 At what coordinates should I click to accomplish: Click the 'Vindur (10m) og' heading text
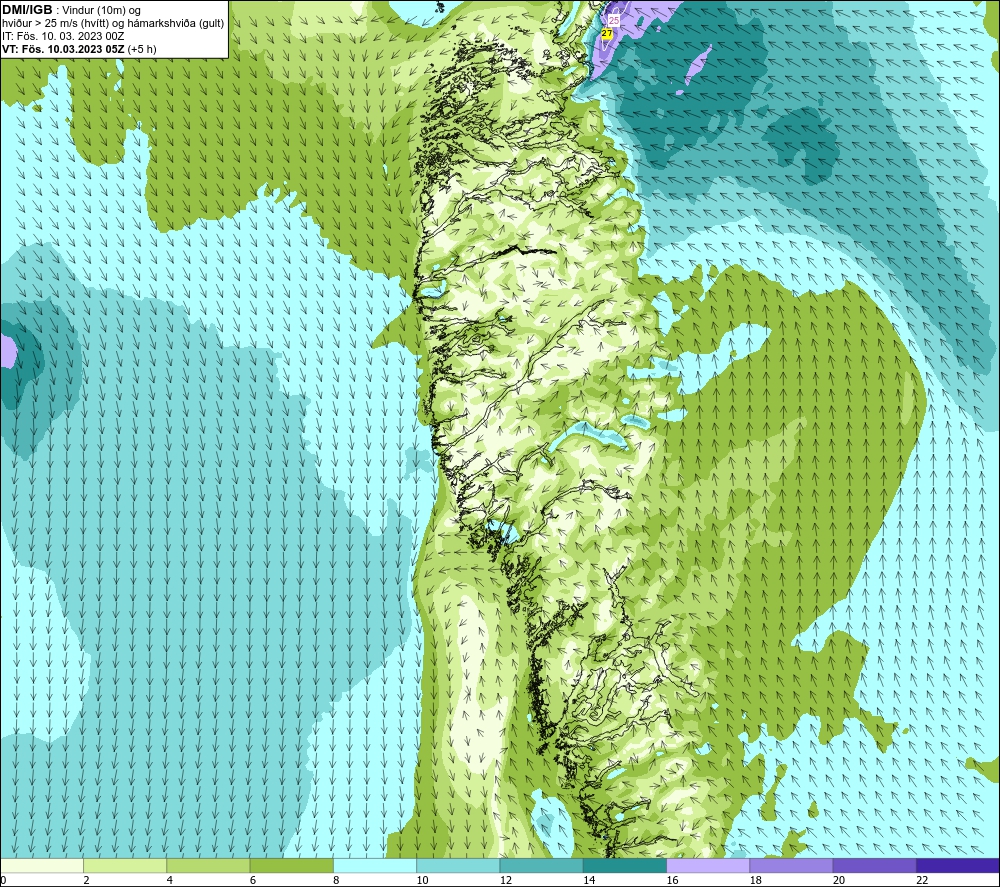point(102,10)
